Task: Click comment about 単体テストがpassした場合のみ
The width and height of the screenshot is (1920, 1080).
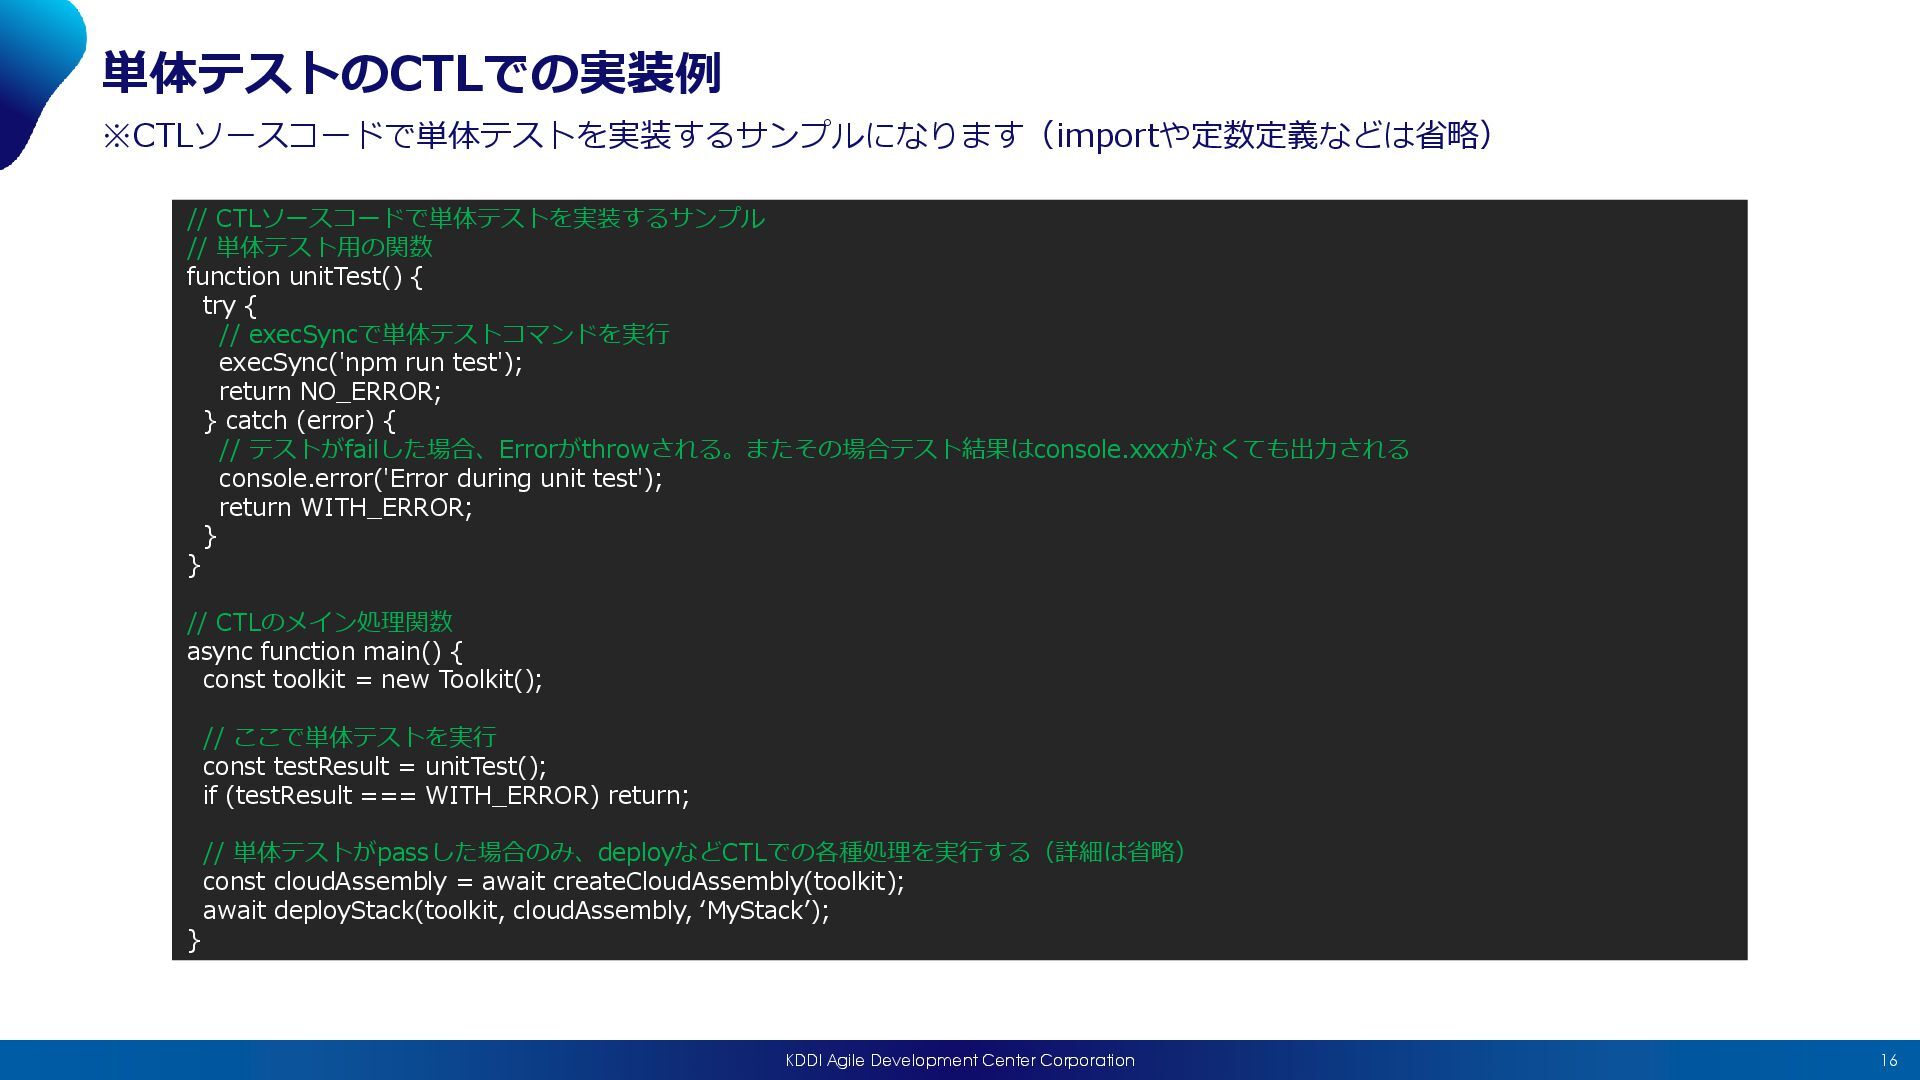Action: [x=695, y=852]
